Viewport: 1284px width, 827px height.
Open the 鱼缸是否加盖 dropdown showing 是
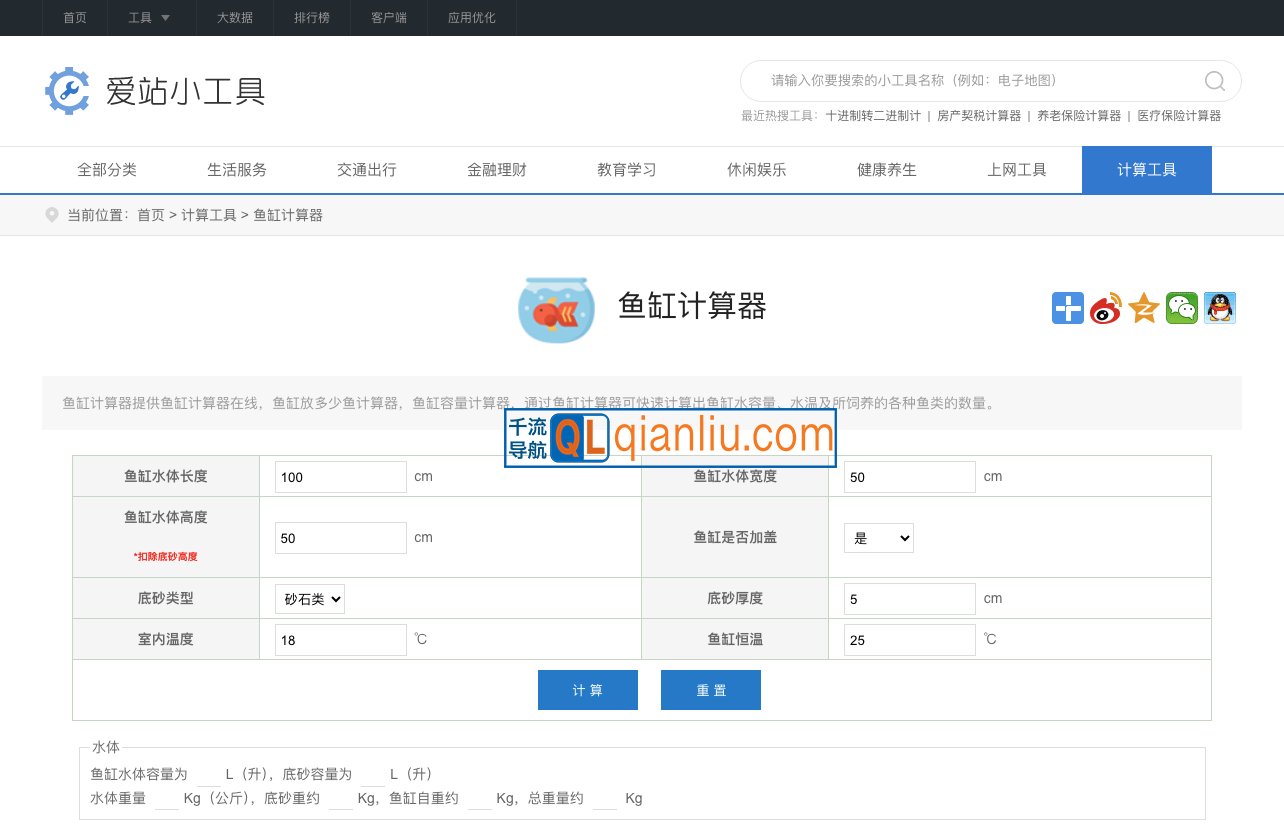(878, 537)
